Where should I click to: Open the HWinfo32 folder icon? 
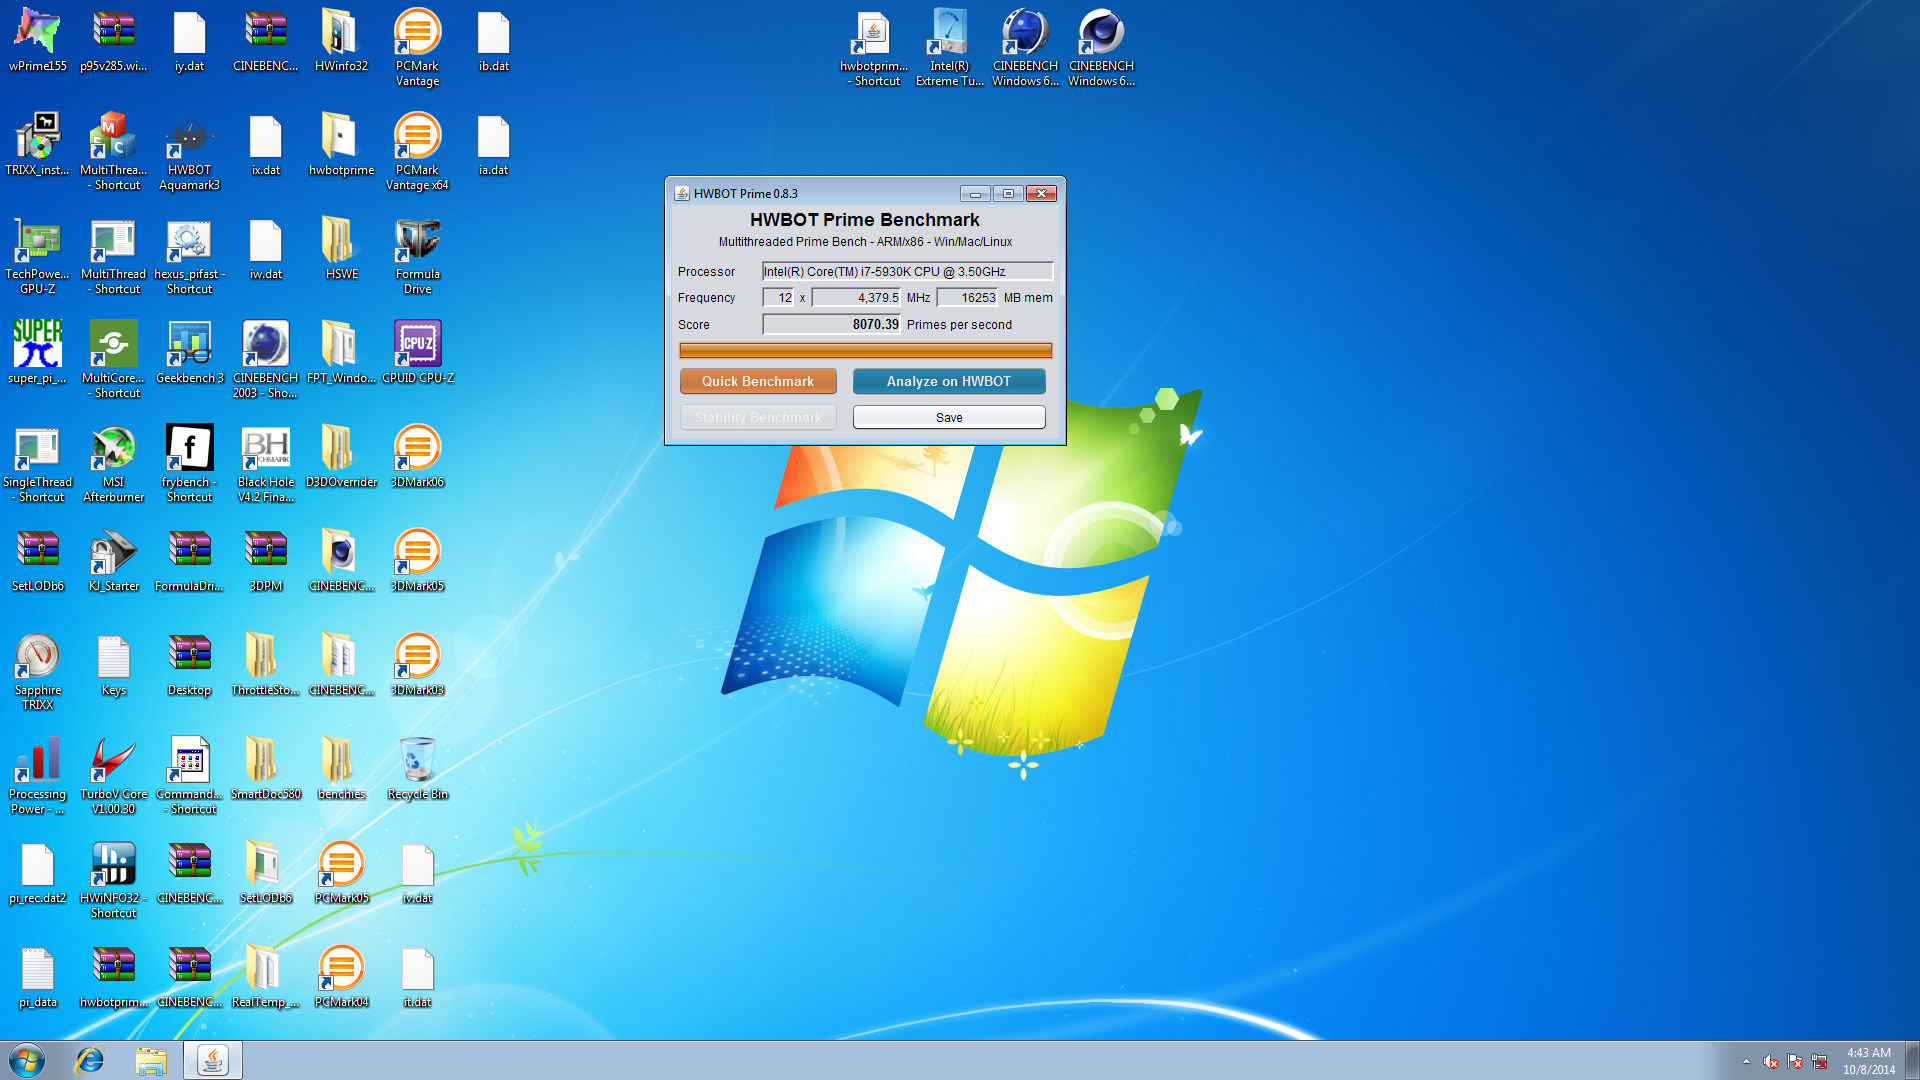point(341,40)
